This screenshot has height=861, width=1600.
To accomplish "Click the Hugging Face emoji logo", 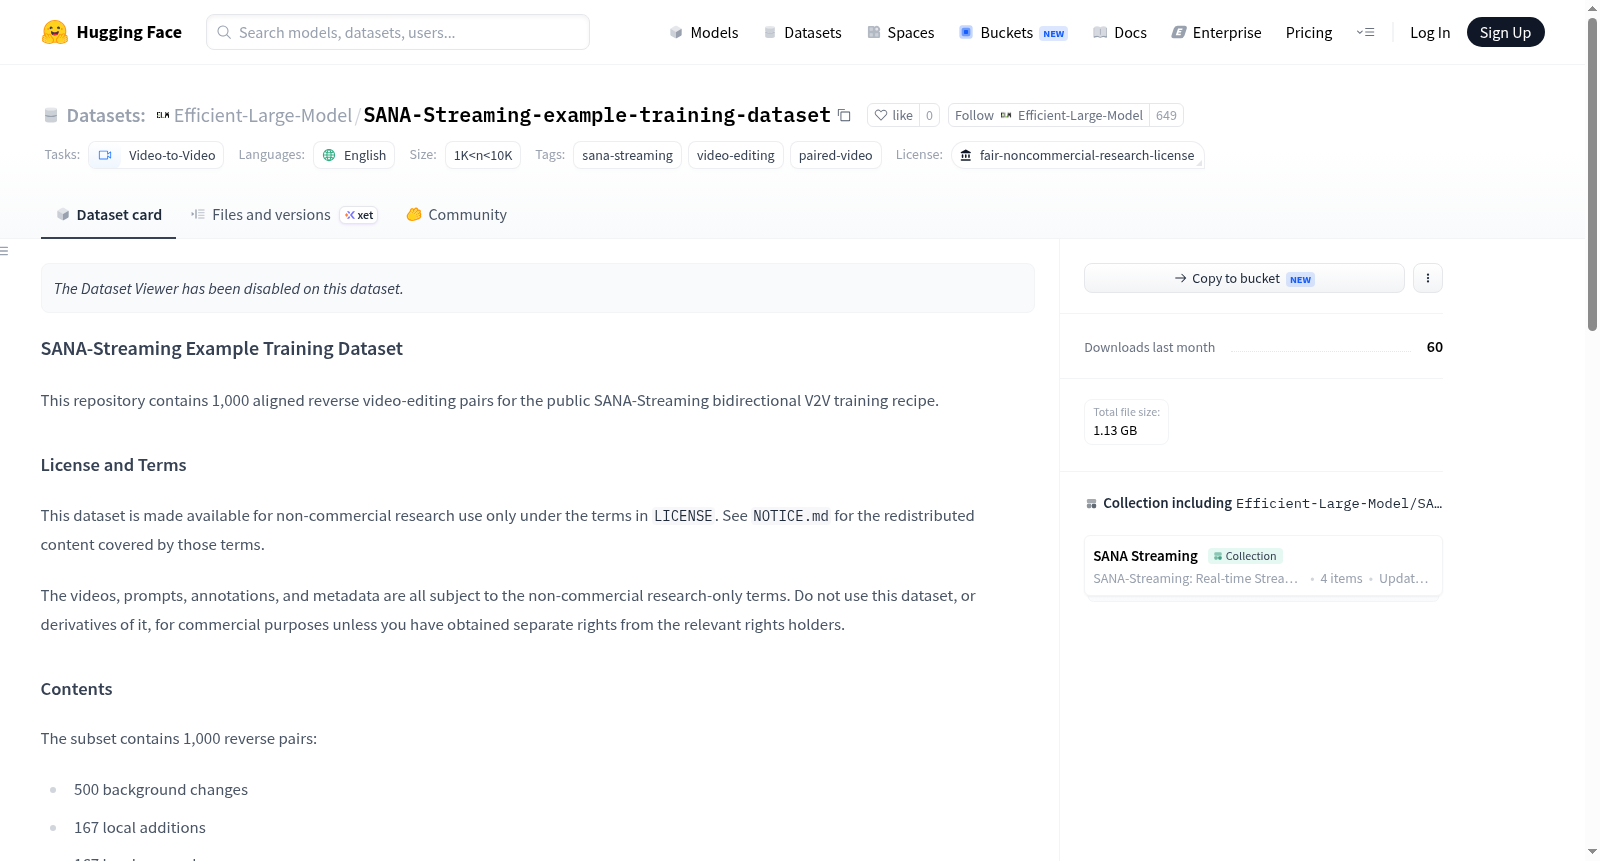I will [x=55, y=32].
